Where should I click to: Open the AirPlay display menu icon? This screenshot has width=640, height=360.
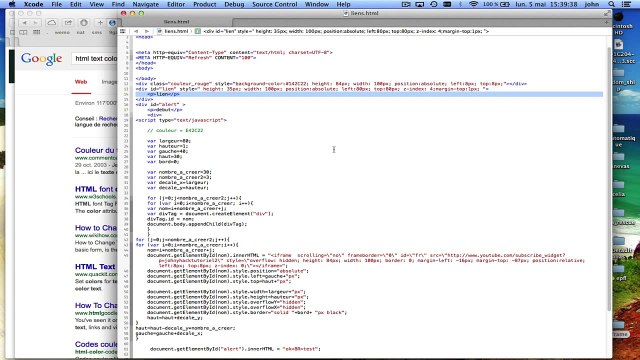420,4
